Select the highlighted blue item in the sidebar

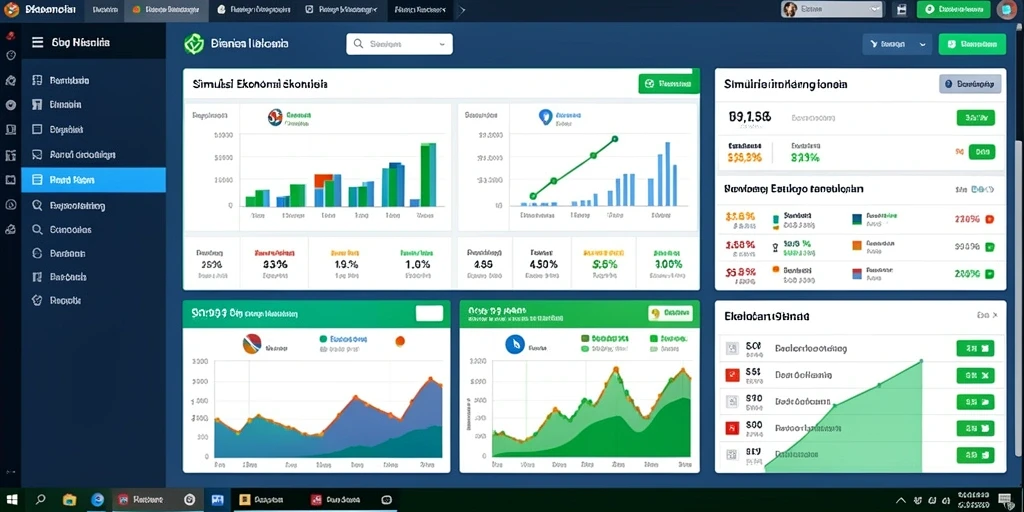[93, 180]
